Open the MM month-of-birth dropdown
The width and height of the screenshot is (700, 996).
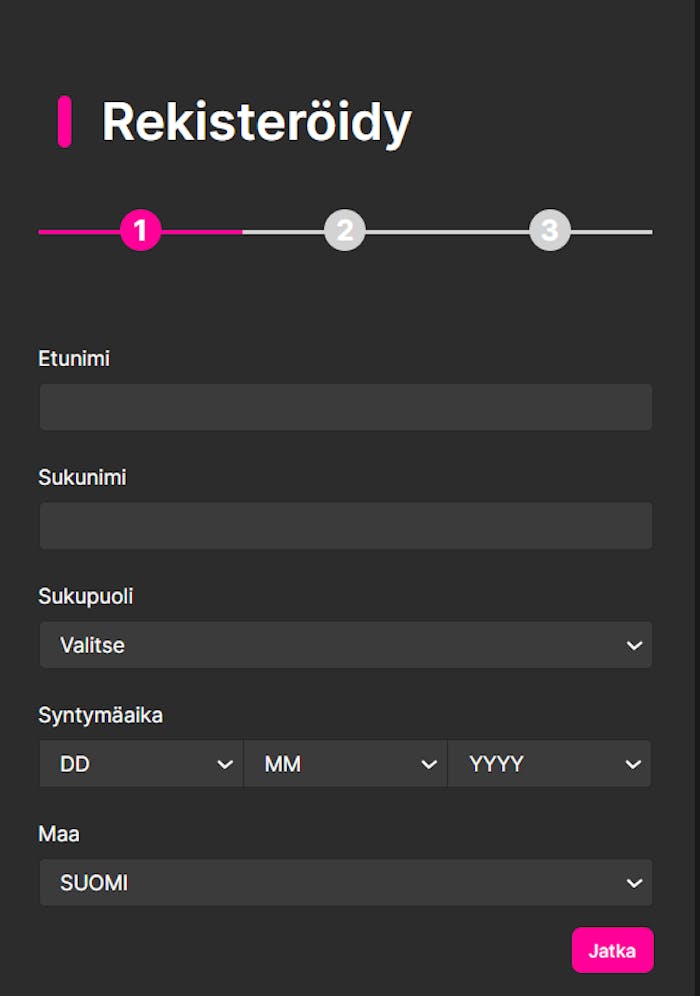tap(345, 763)
